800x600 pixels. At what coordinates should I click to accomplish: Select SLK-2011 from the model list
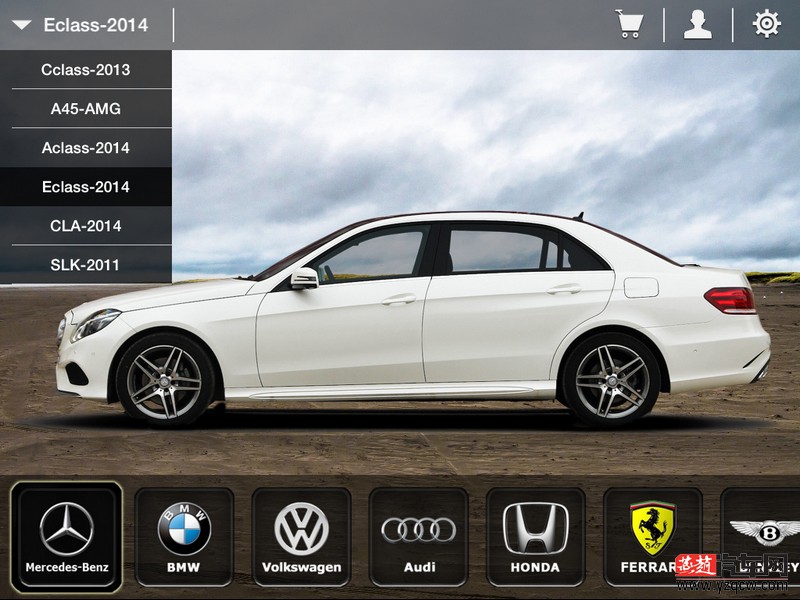click(86, 265)
